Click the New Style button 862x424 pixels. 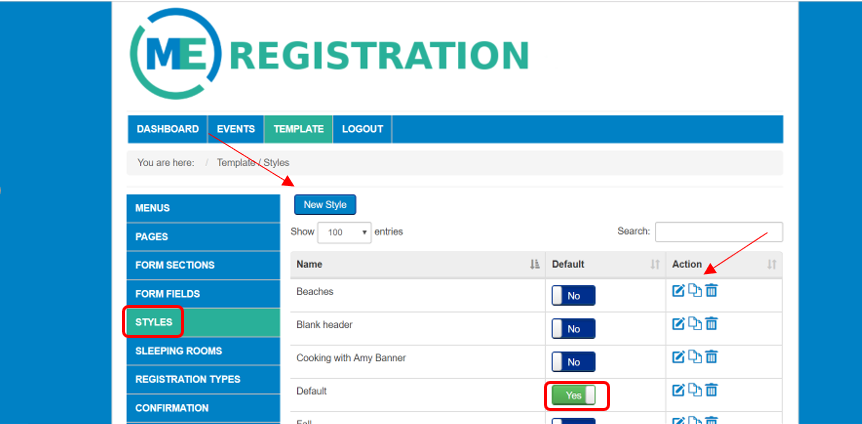coord(325,204)
